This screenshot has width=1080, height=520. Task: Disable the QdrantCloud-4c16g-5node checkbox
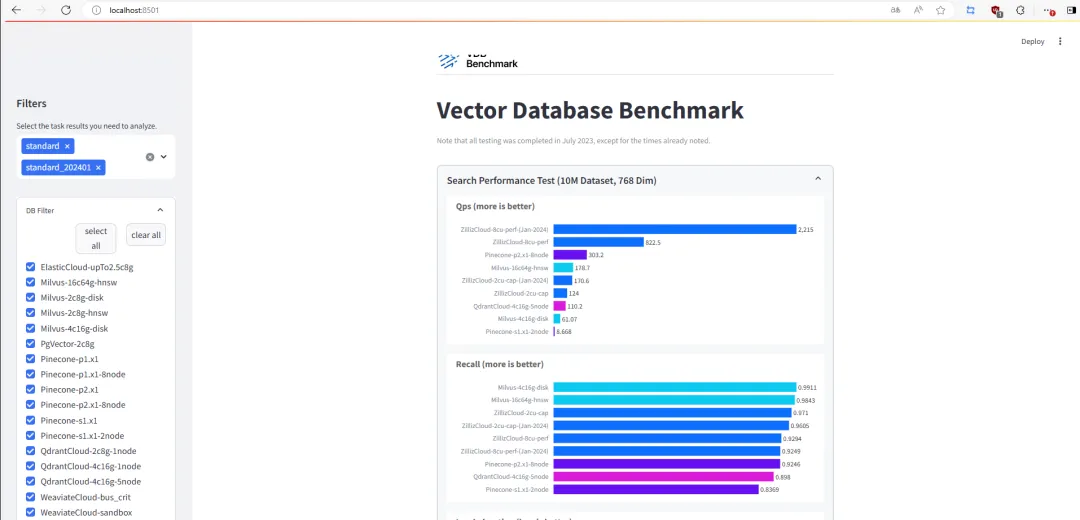30,481
